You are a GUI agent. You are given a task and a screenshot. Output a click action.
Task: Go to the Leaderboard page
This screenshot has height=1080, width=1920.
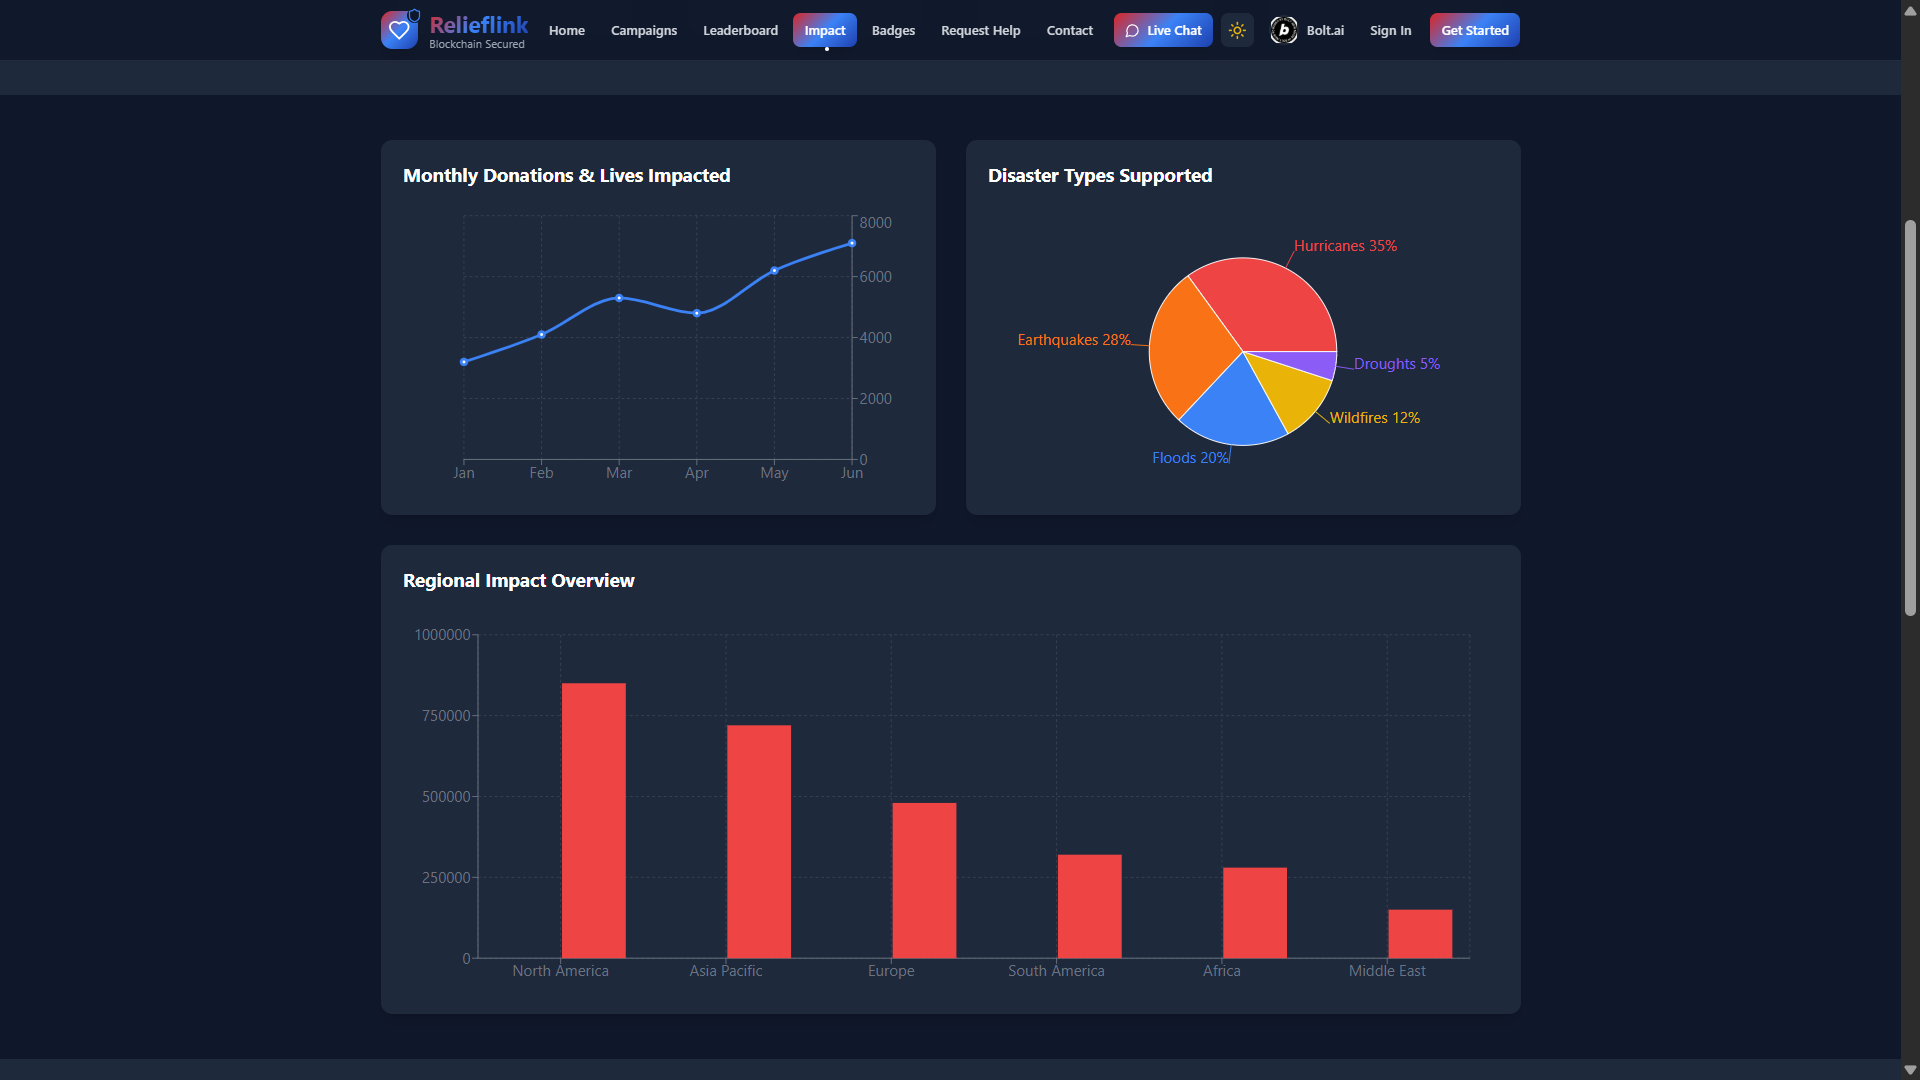(740, 30)
